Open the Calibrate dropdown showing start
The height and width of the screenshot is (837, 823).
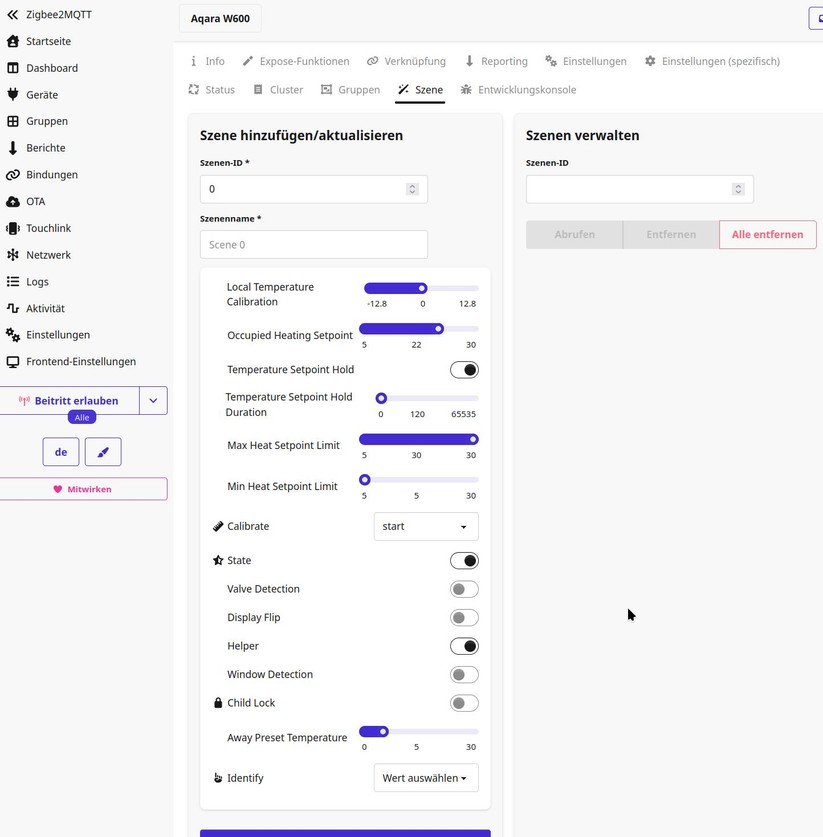[x=425, y=526]
